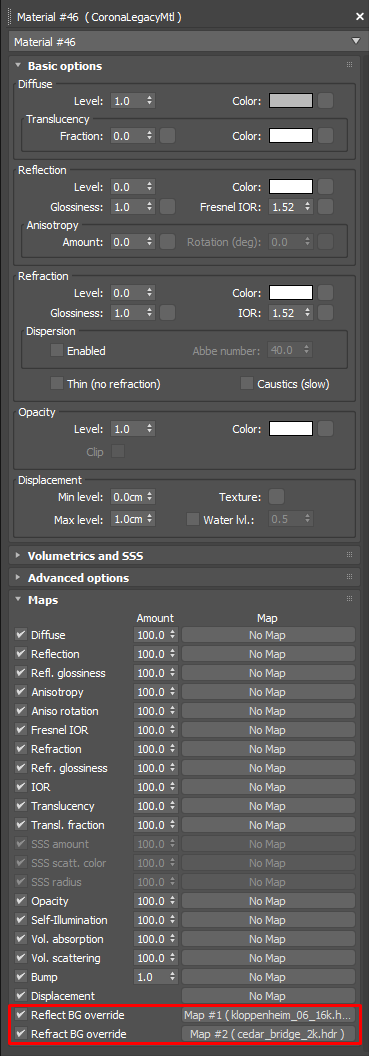Collapse the Maps rollout
This screenshot has width=369, height=1056.
pos(18,599)
